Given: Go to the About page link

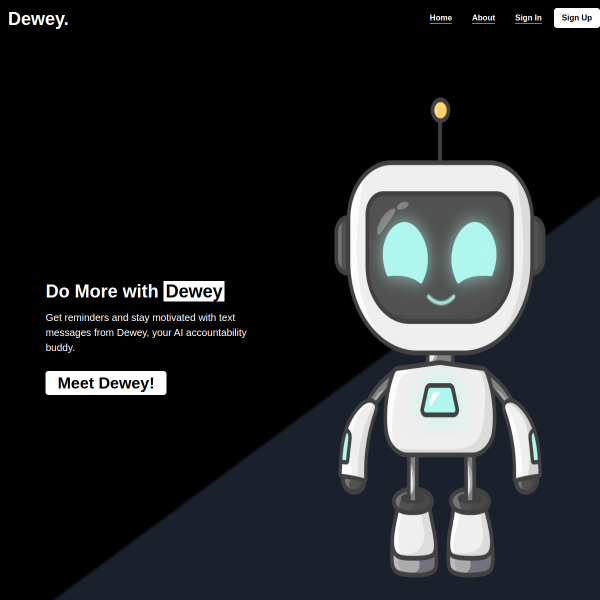Looking at the screenshot, I should [483, 18].
